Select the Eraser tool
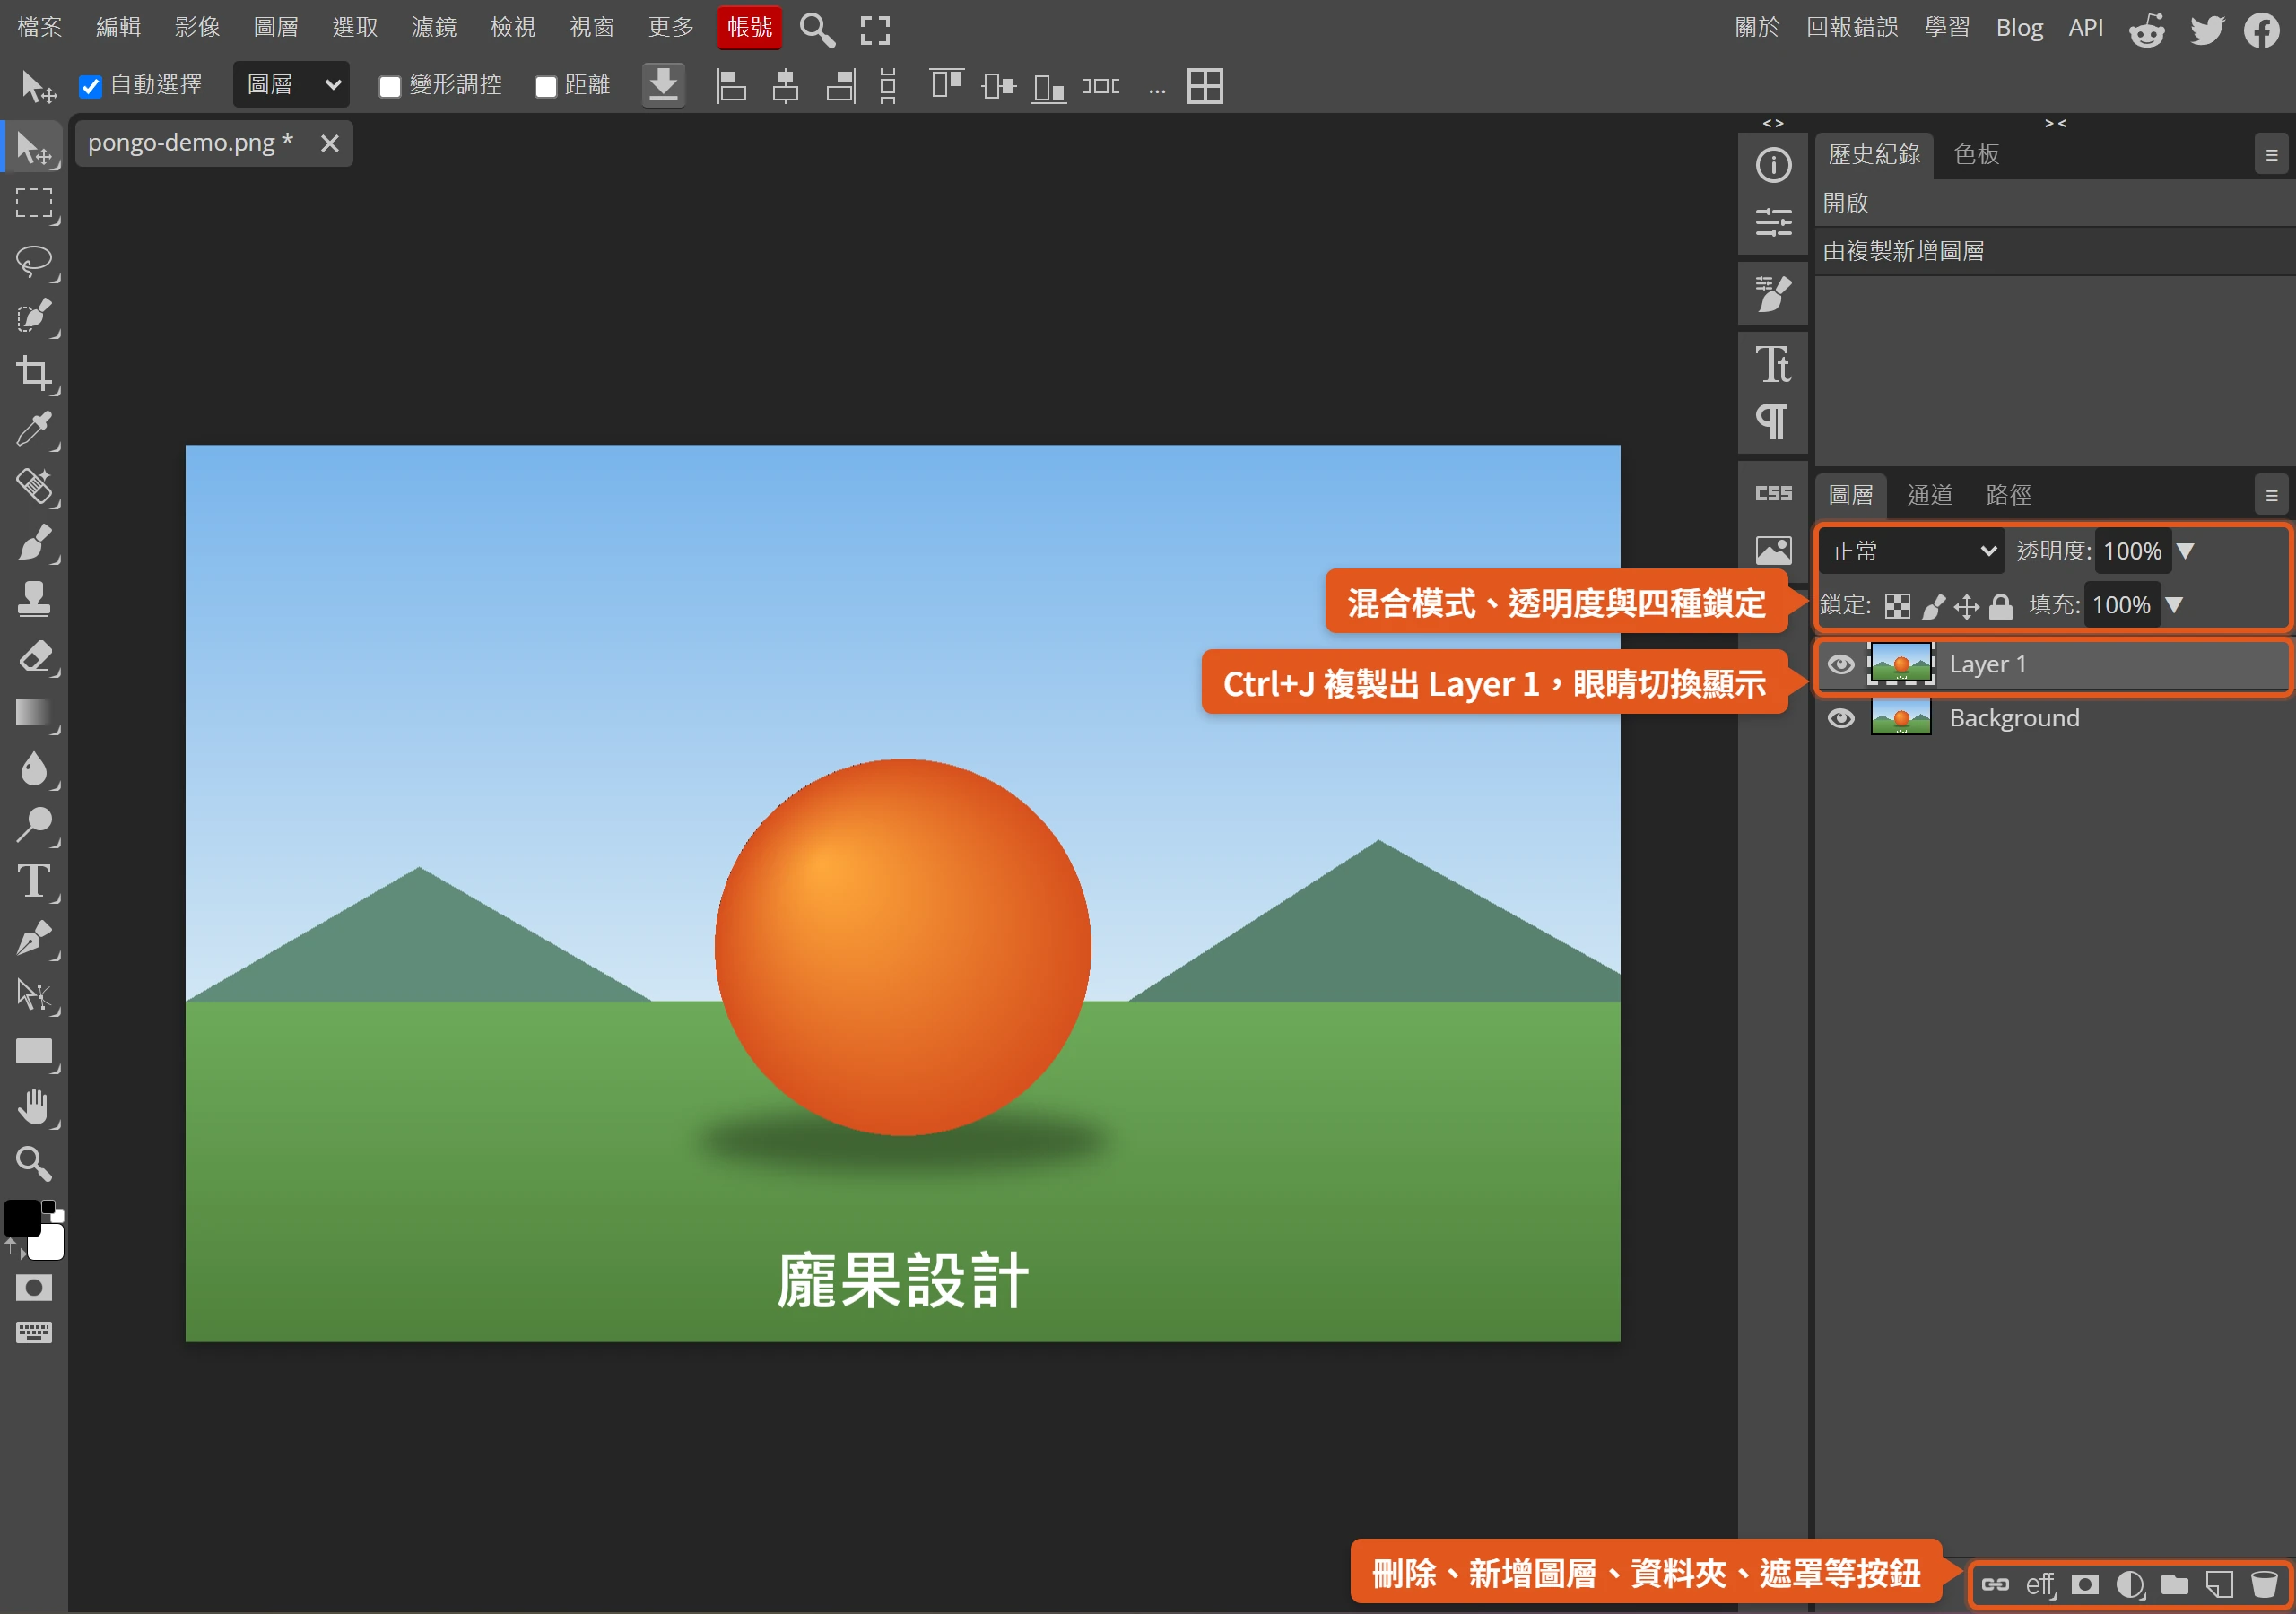This screenshot has height=1614, width=2296. click(x=34, y=656)
